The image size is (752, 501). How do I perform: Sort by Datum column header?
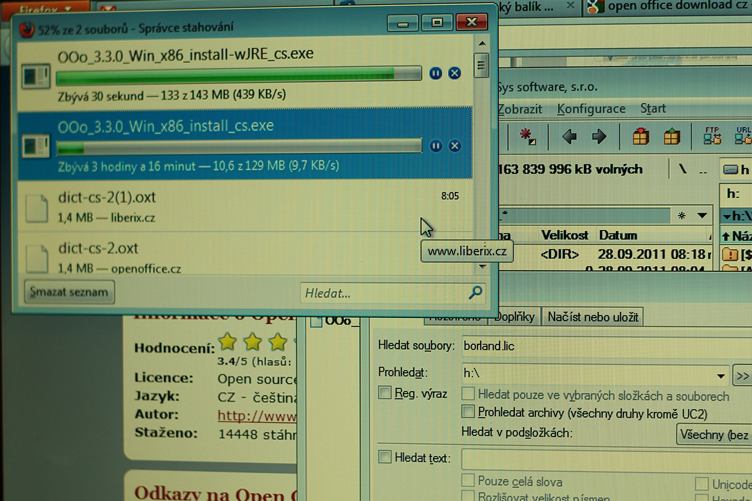pos(618,235)
